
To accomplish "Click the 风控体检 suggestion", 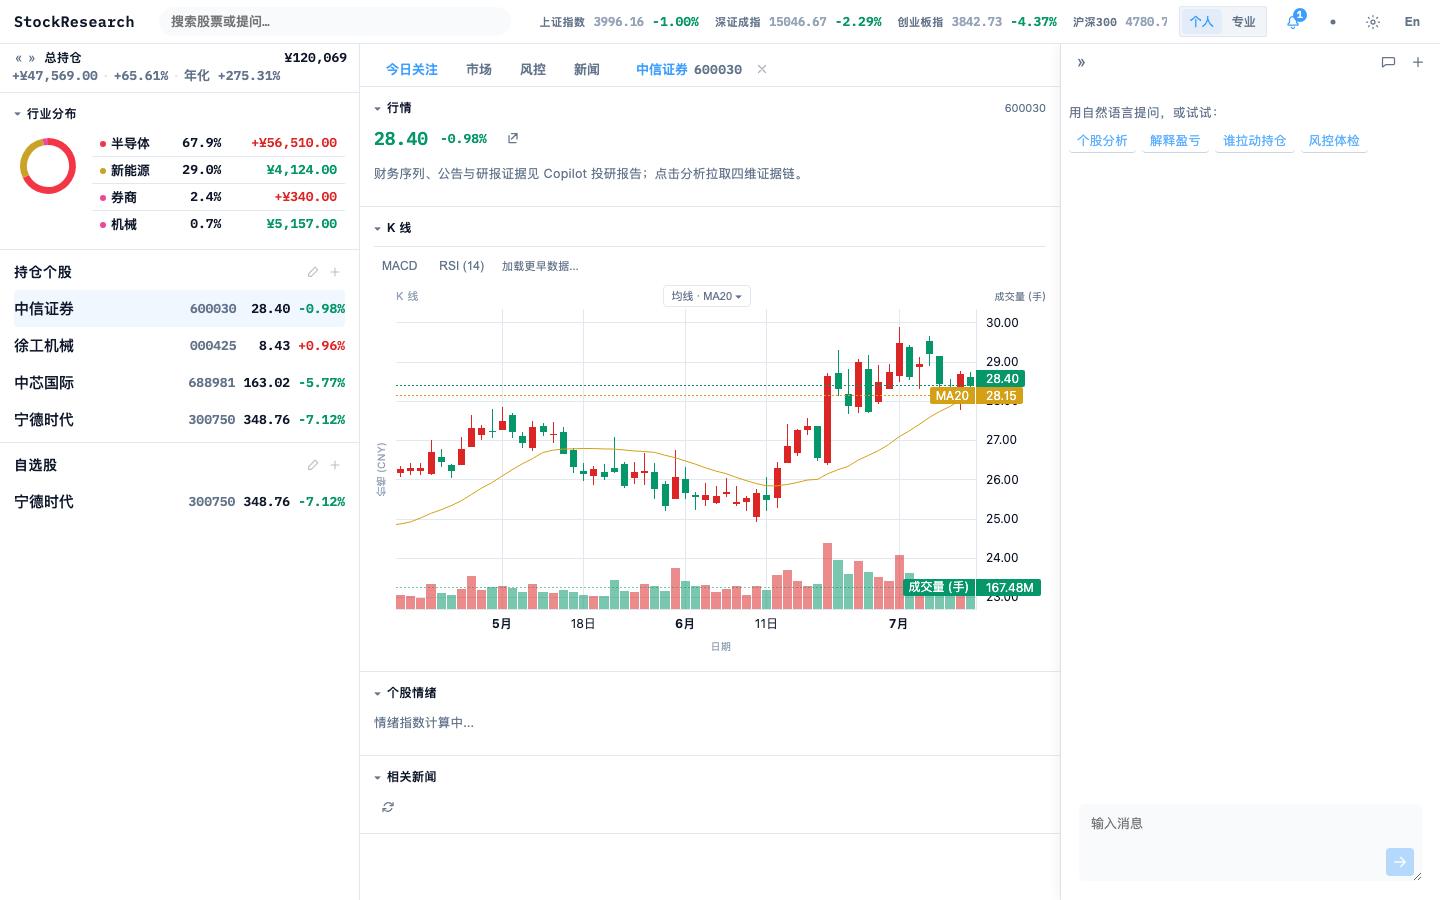I will [x=1334, y=141].
